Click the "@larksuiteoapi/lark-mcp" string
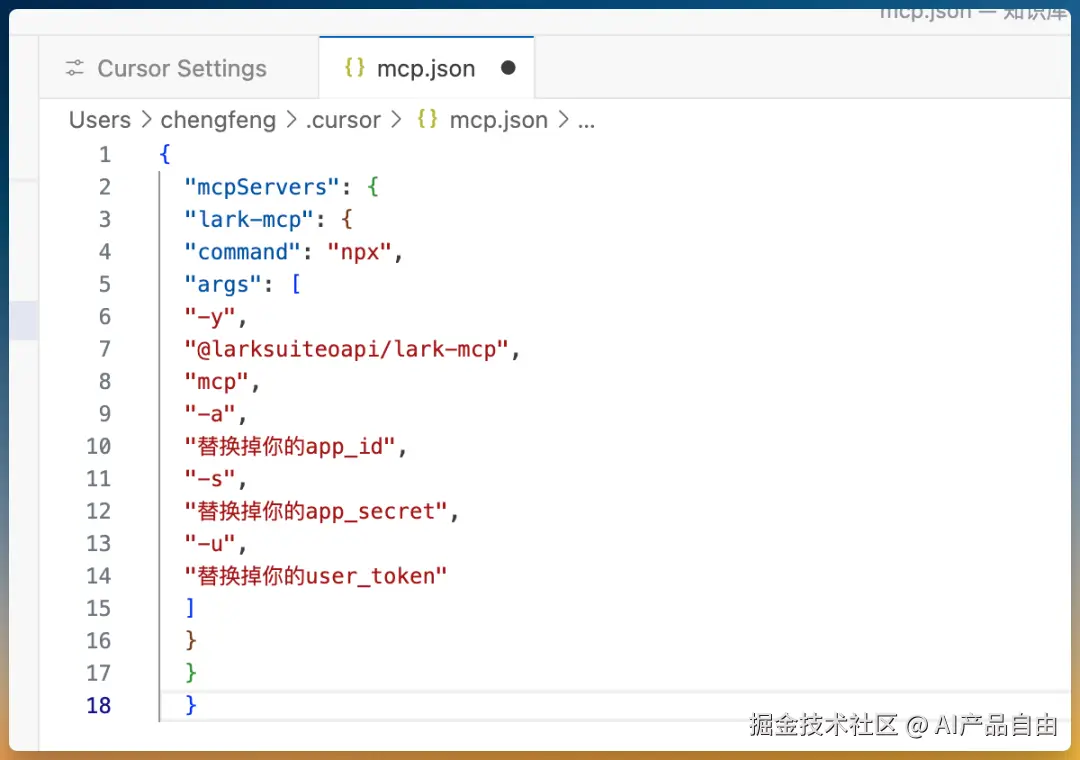The width and height of the screenshot is (1080, 760). click(x=346, y=349)
